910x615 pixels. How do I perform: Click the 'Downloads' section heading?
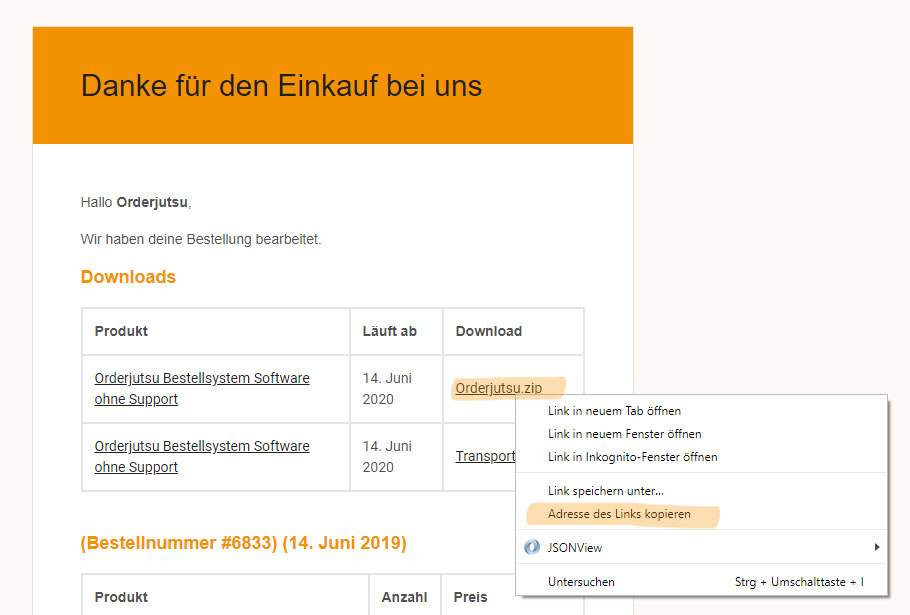click(128, 277)
